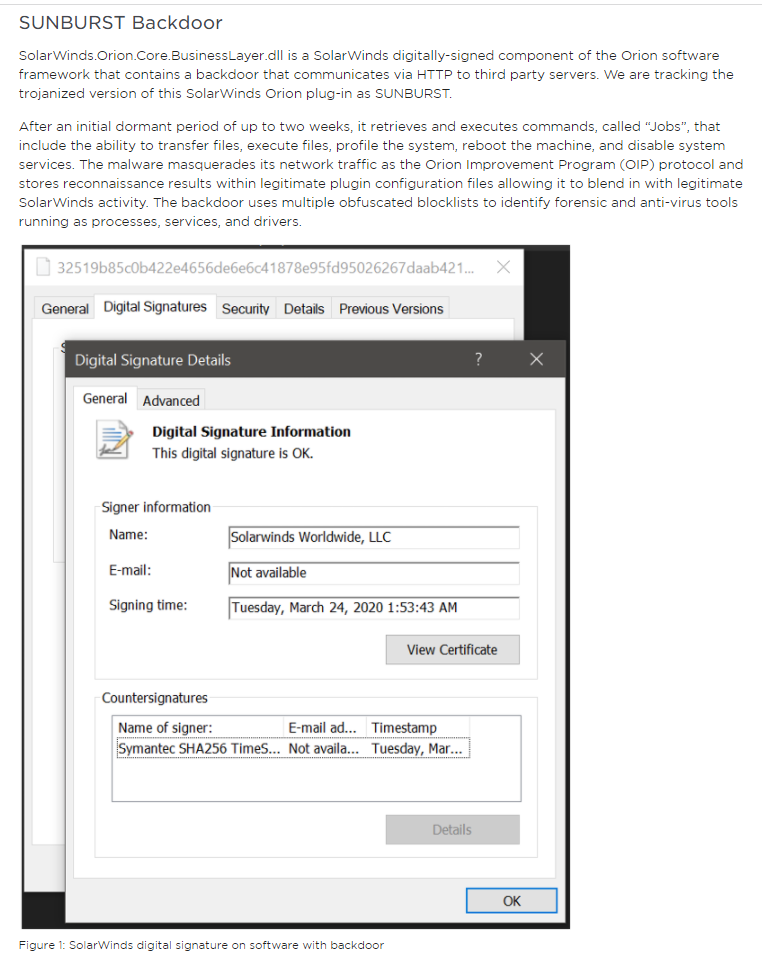Select the Digital Signatures tab
The width and height of the screenshot is (762, 957).
tap(155, 306)
